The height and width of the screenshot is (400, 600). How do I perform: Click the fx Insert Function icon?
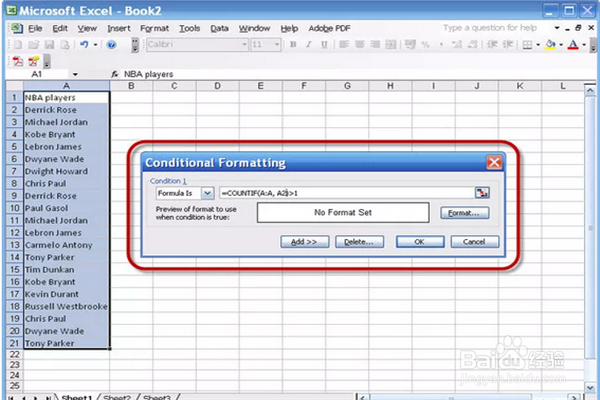point(114,74)
